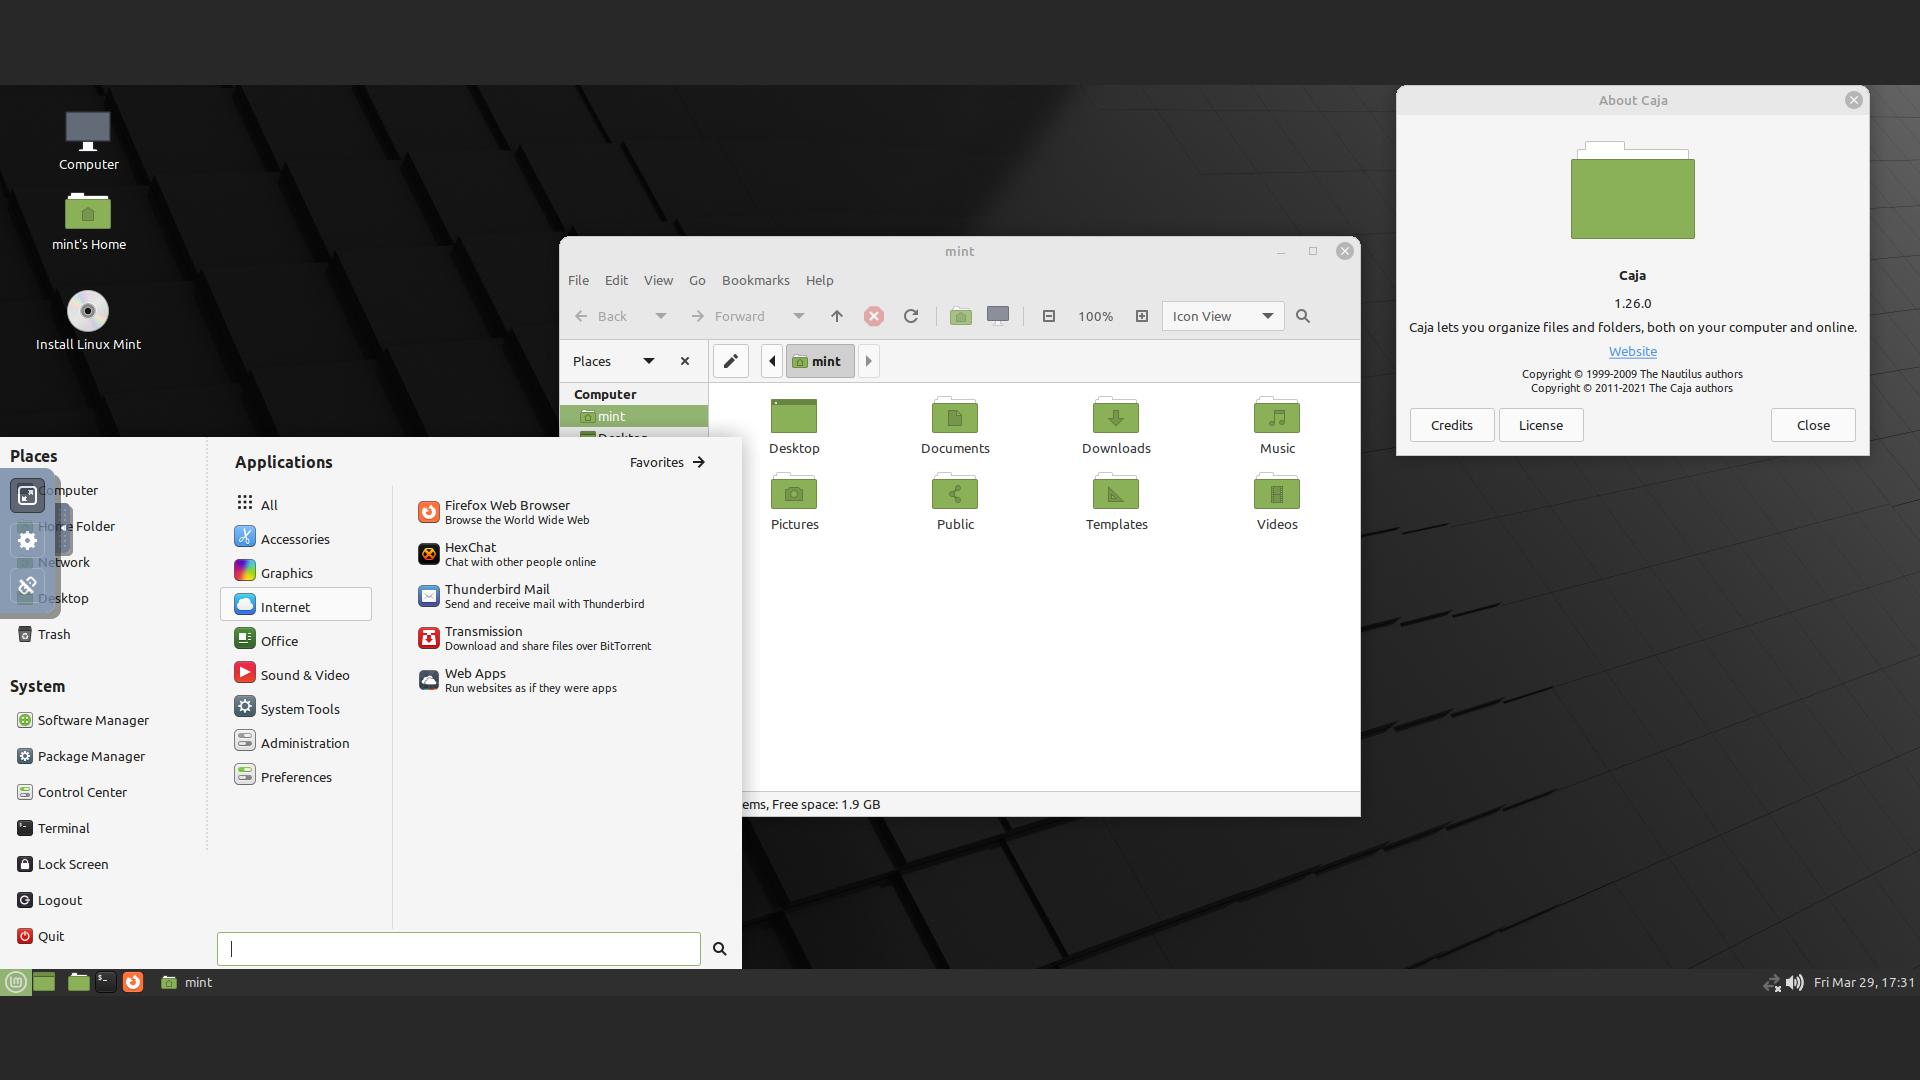Select mint in the Places sidebar

coord(634,416)
